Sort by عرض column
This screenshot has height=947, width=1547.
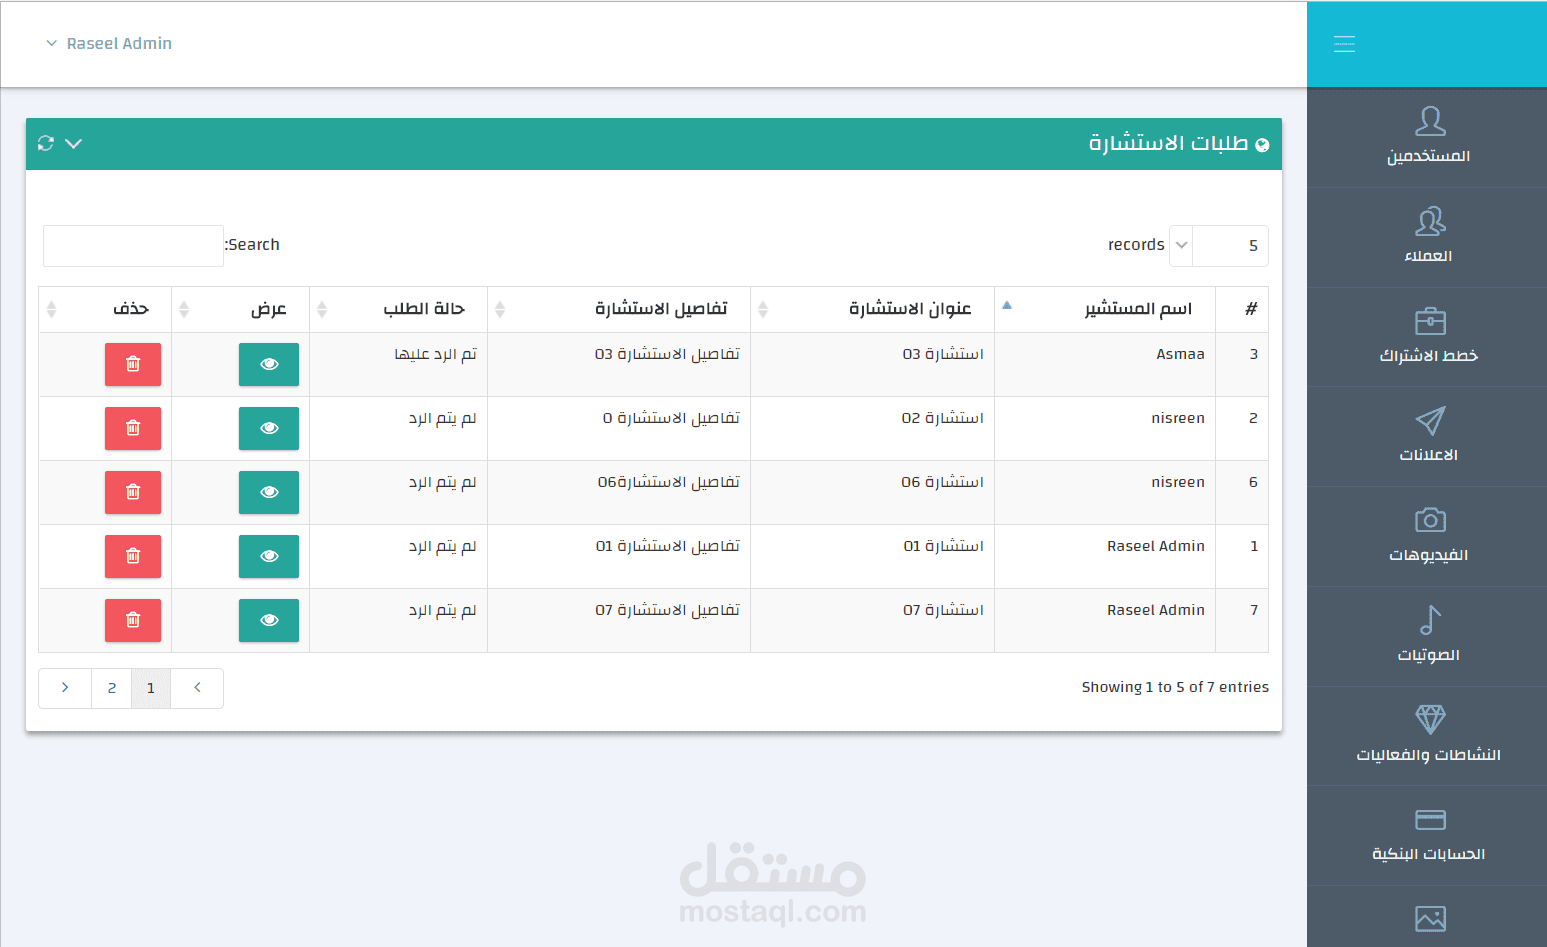pos(241,309)
